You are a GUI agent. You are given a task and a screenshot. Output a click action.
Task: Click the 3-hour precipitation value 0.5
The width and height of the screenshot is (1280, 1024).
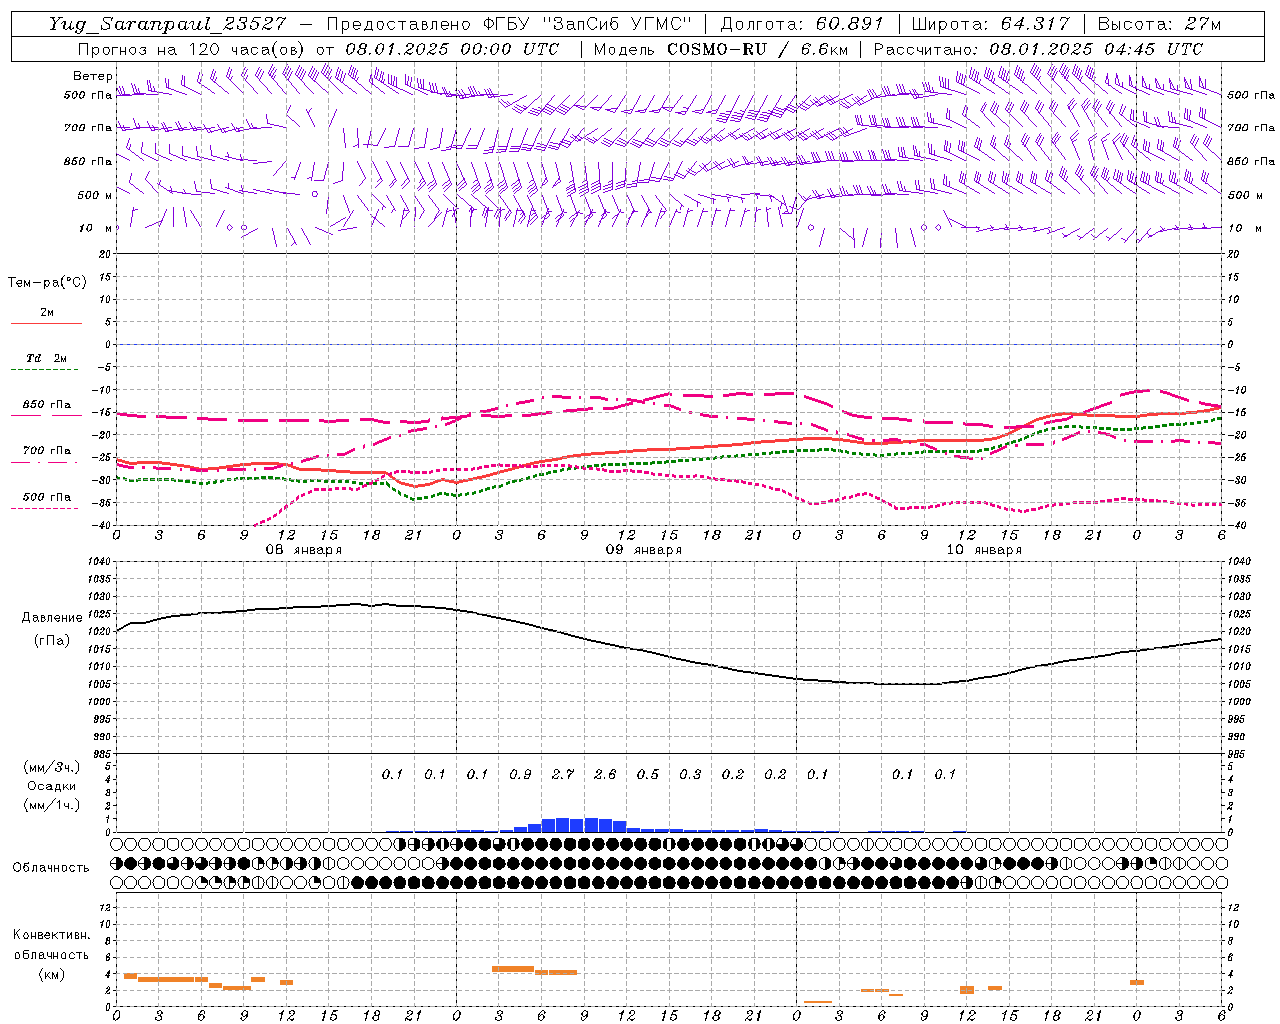click(x=648, y=774)
